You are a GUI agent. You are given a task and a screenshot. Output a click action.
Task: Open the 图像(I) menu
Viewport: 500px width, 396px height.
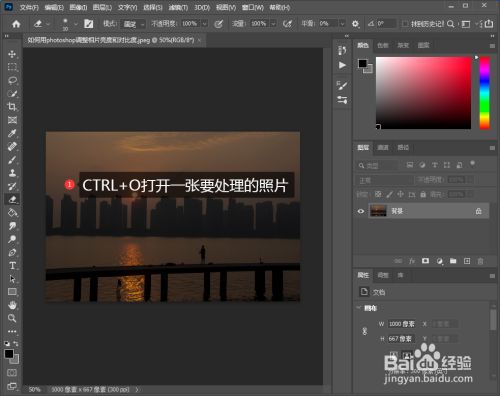[x=78, y=7]
